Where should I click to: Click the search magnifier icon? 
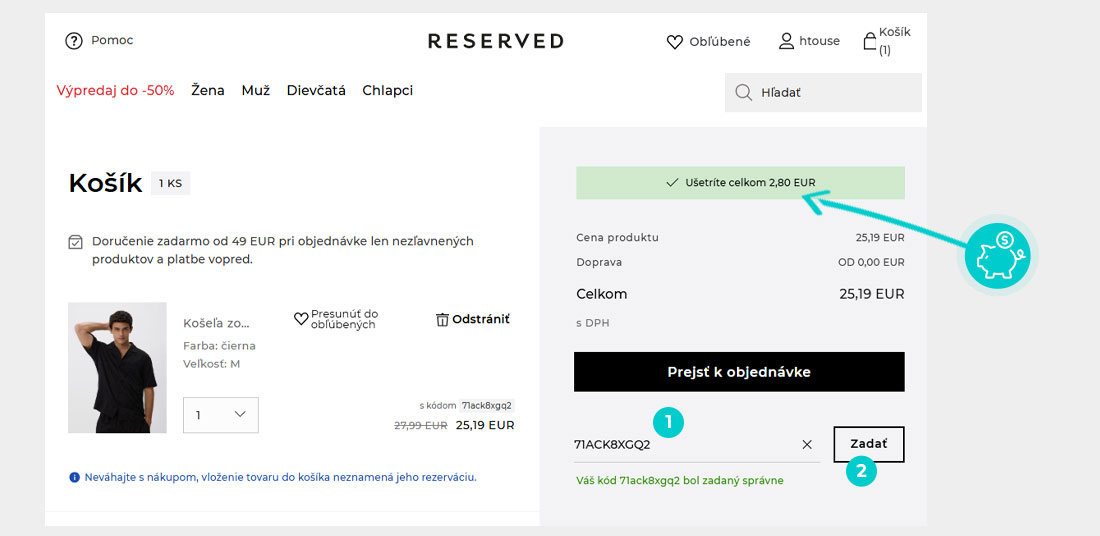[x=744, y=92]
